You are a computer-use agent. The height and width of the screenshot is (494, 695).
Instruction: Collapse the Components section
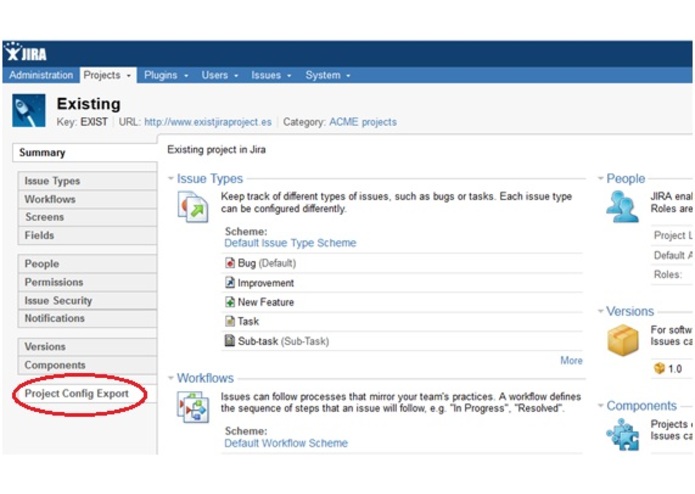[x=601, y=405]
